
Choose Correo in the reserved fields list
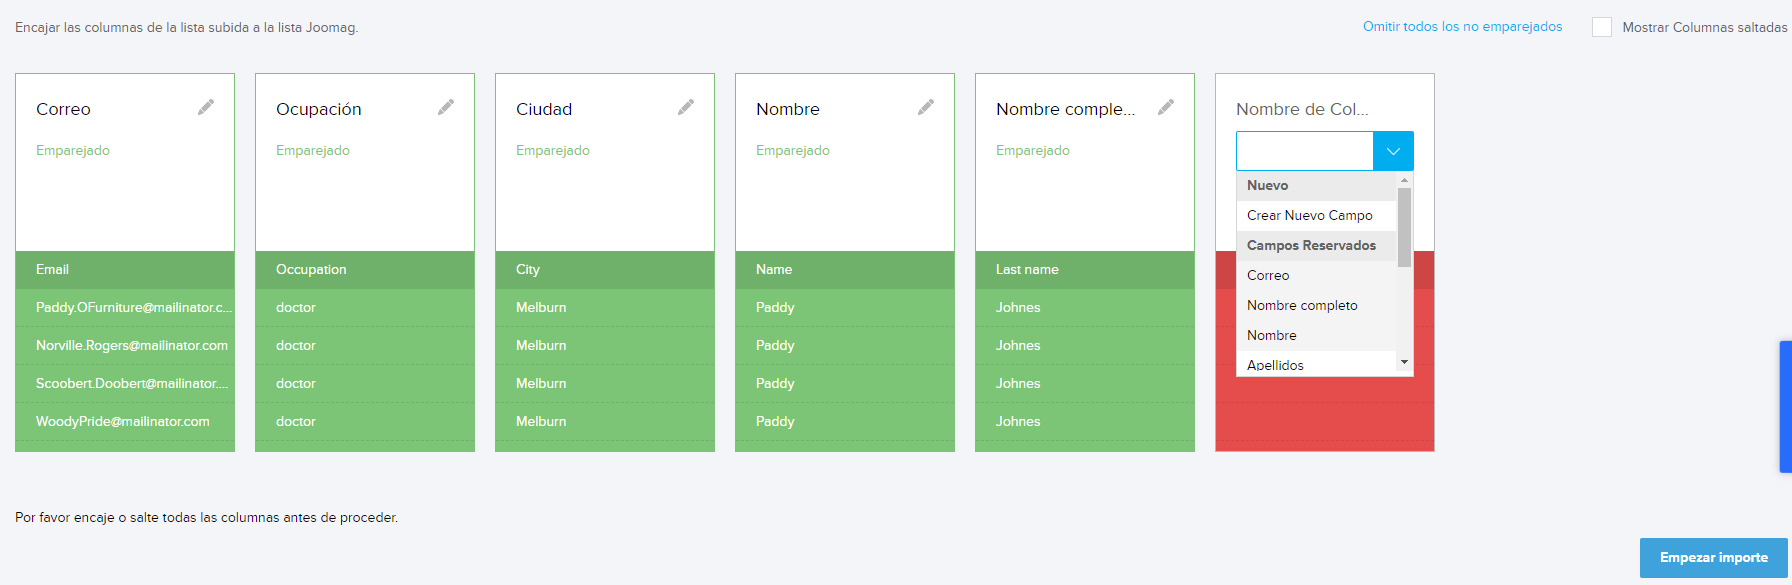(x=1268, y=275)
